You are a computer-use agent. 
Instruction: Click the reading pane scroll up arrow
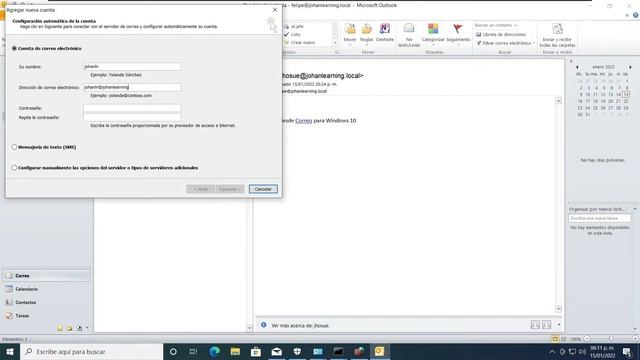pyautogui.click(x=558, y=100)
